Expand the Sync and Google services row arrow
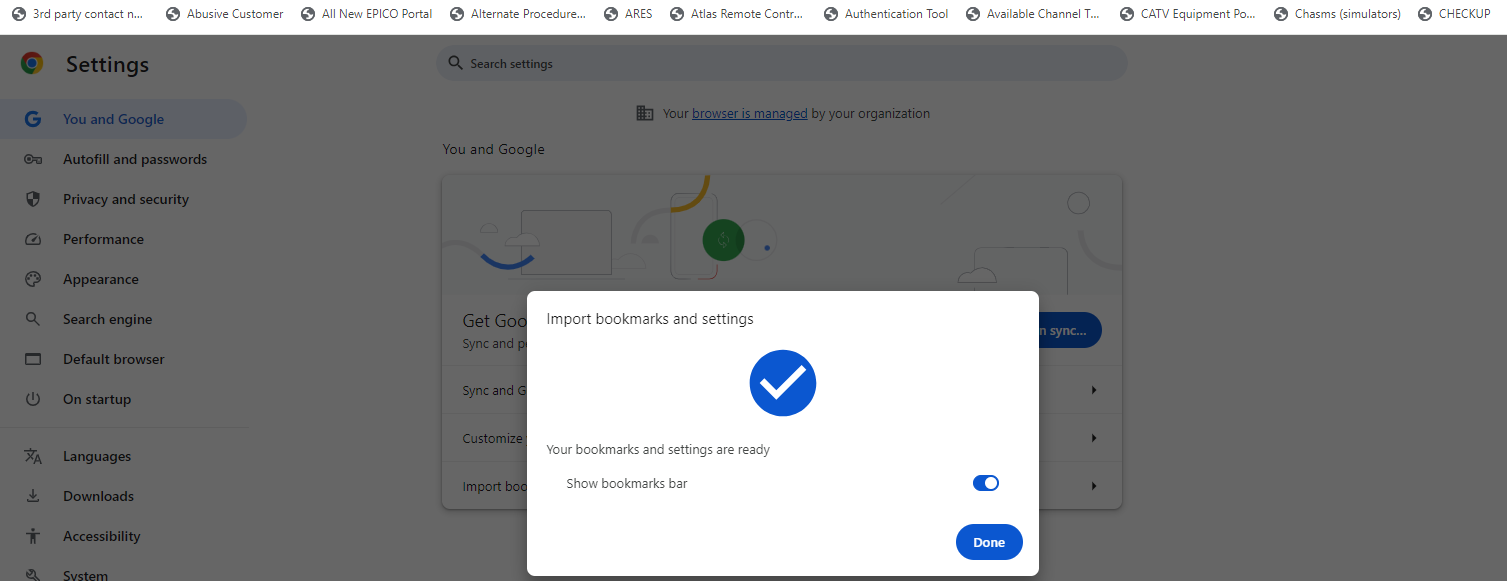 tap(1094, 390)
